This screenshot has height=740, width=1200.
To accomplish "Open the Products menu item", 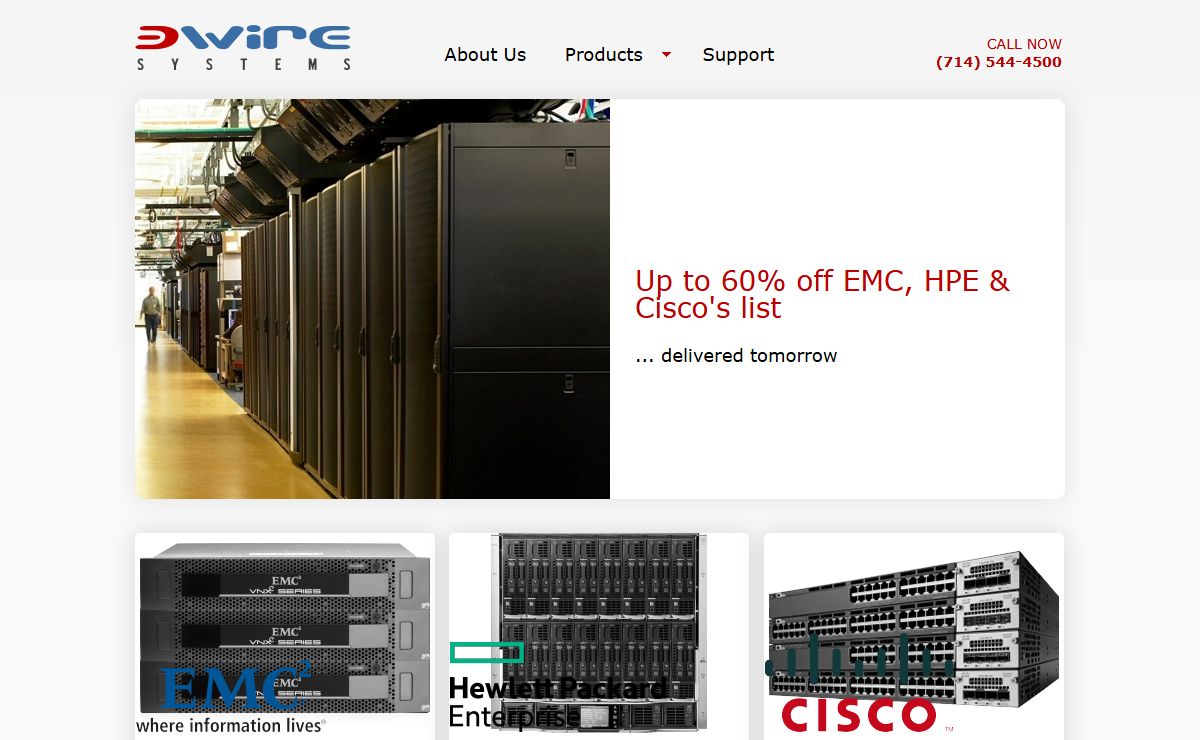I will point(603,55).
